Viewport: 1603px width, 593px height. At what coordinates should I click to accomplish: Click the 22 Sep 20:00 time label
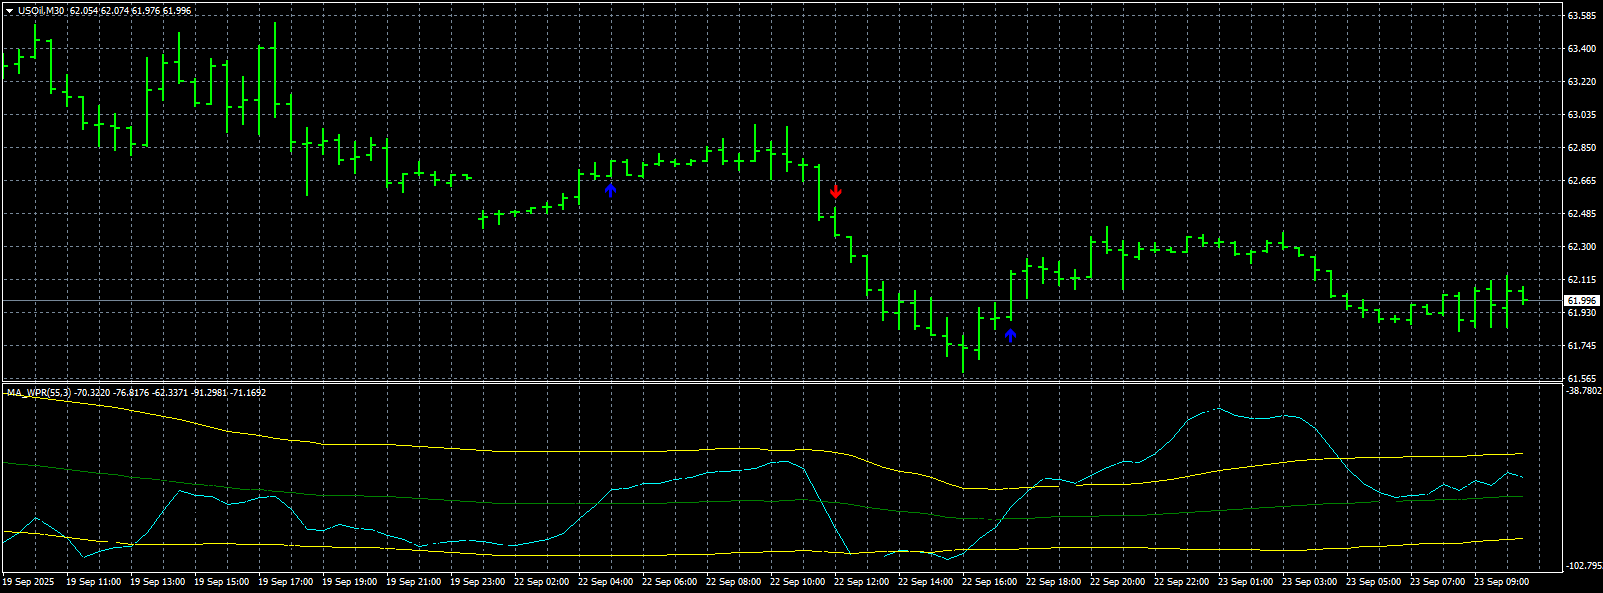(x=1117, y=581)
